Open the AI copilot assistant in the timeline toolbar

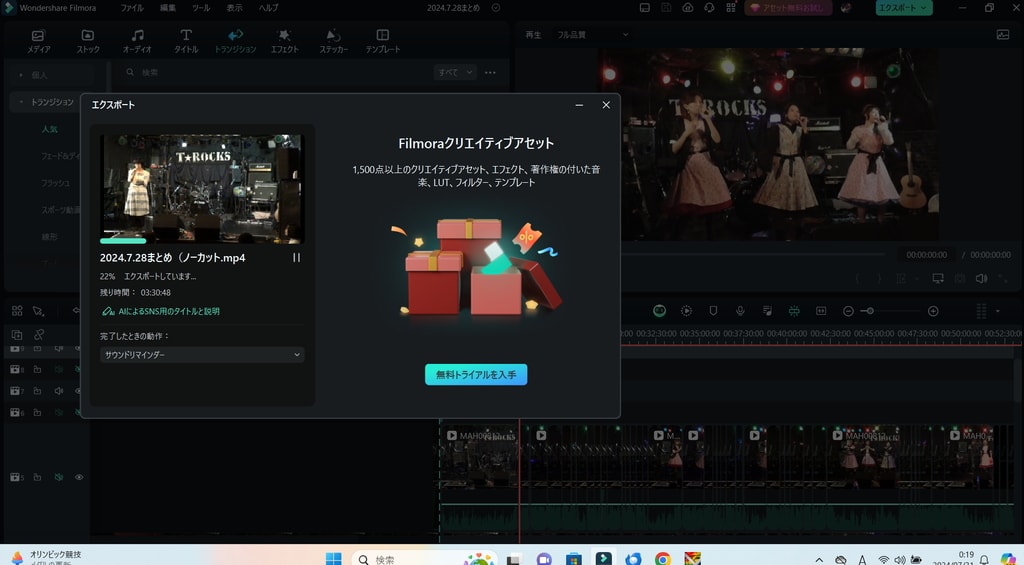[660, 311]
